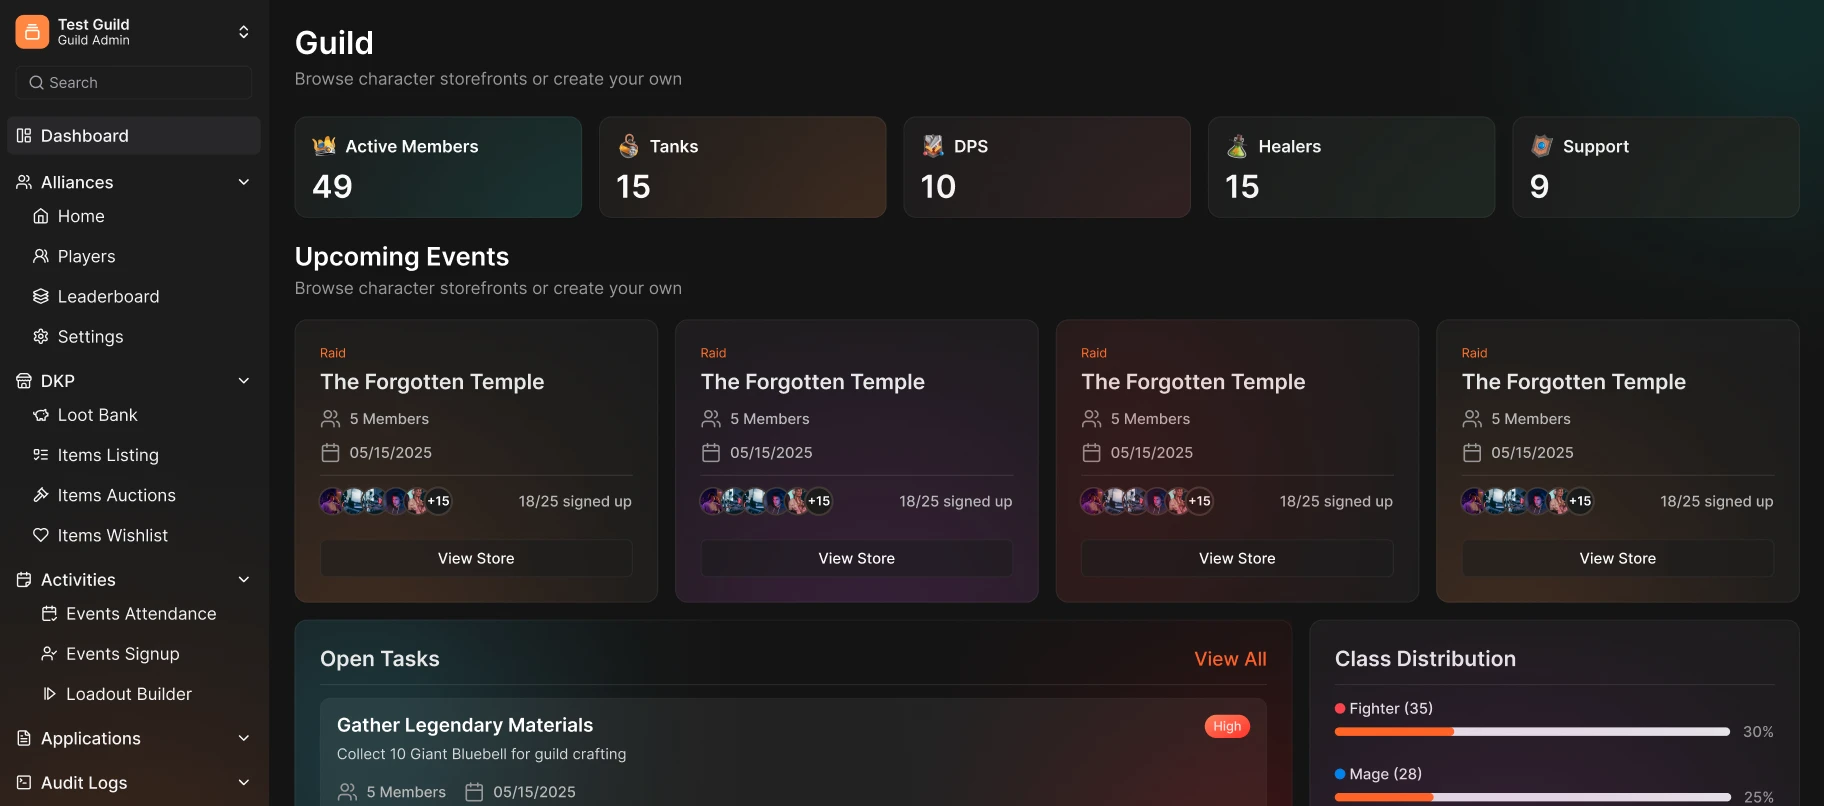Click the magnifier icon in the search bar
This screenshot has height=806, width=1824.
pos(37,82)
